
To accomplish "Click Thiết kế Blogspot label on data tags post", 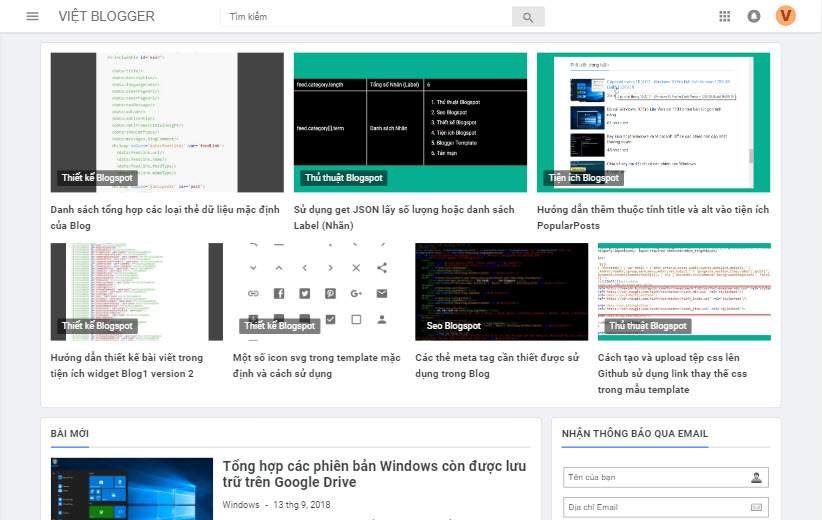I will click(97, 178).
